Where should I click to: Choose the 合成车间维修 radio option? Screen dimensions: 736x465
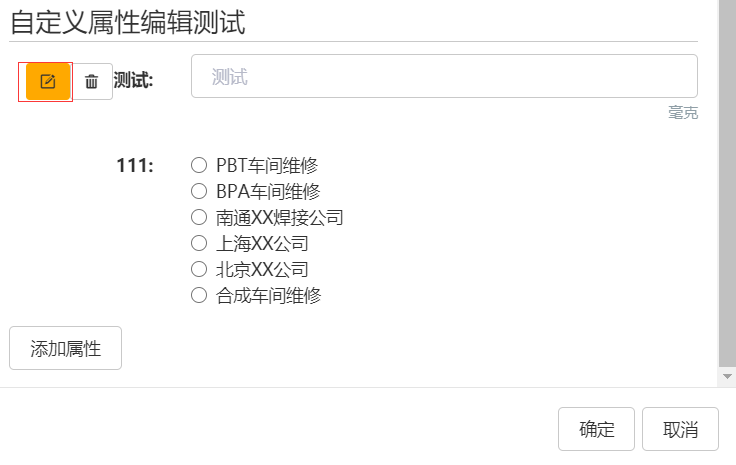(x=198, y=295)
